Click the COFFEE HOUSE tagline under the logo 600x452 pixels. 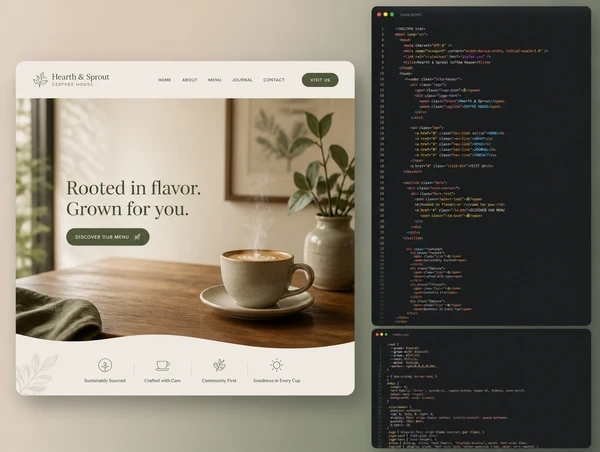(x=73, y=84)
